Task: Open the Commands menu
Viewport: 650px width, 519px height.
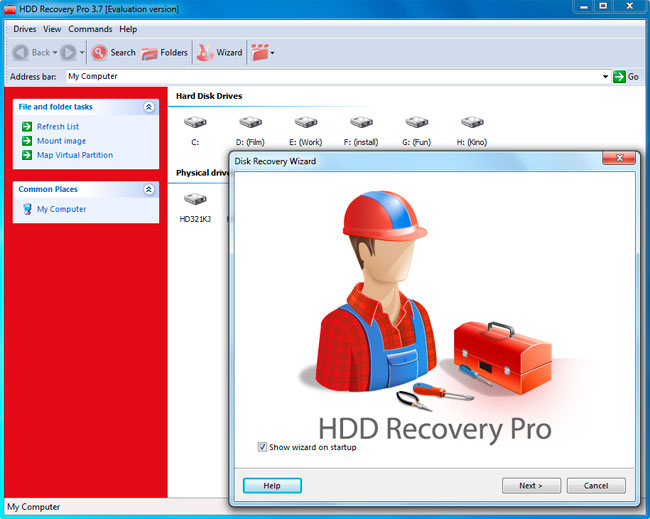Action: [x=90, y=29]
